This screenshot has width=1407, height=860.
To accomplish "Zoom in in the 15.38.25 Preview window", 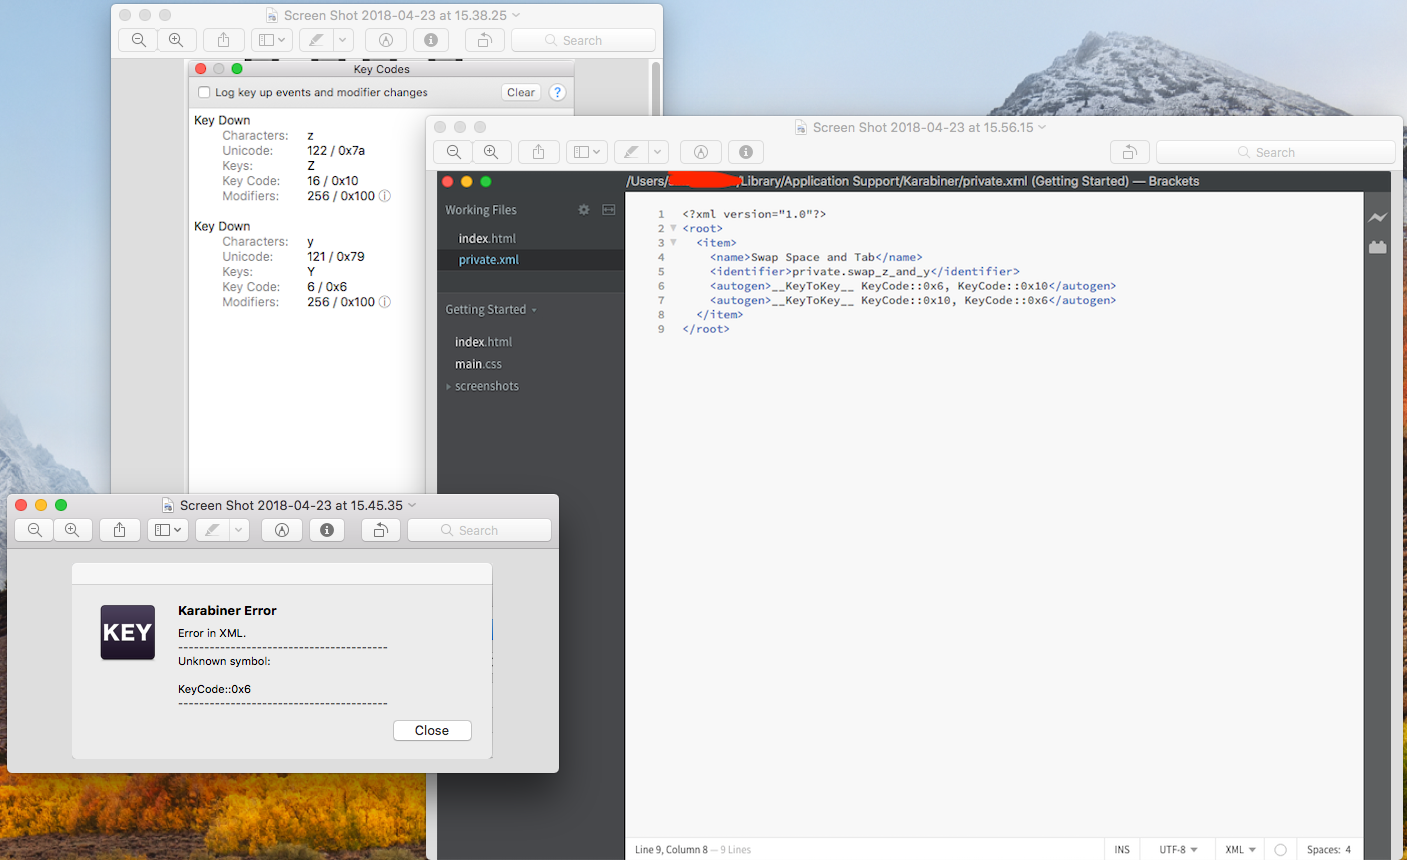I will [176, 40].
